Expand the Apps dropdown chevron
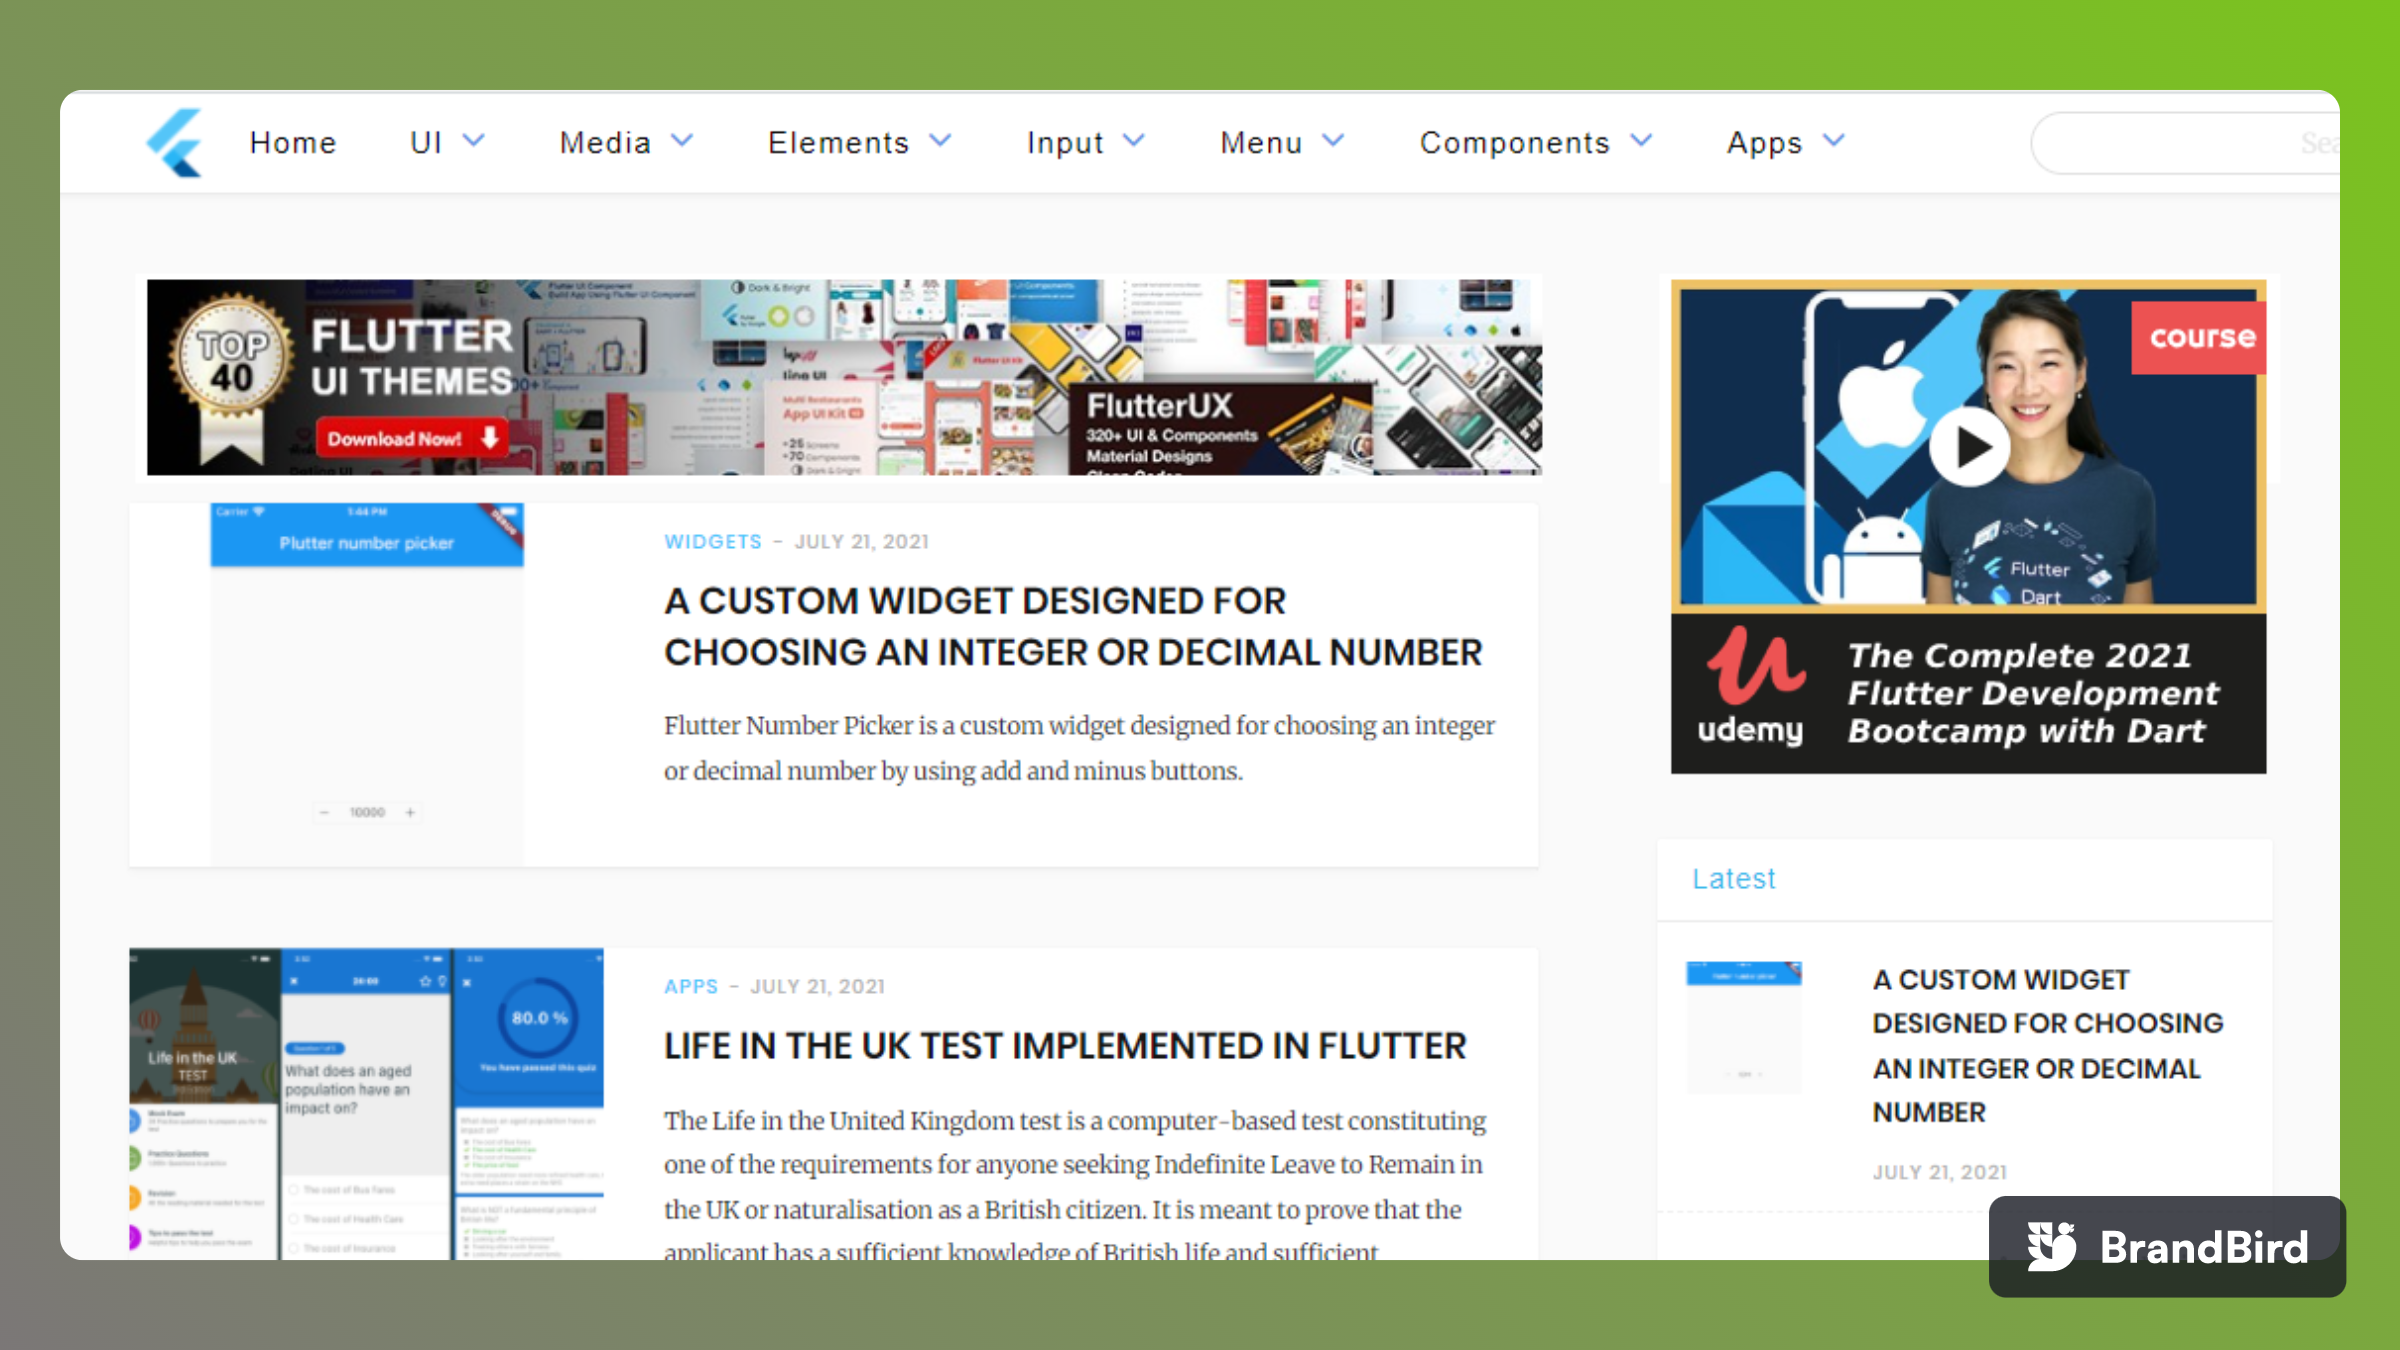Screen dimensions: 2400x1350 (1833, 141)
